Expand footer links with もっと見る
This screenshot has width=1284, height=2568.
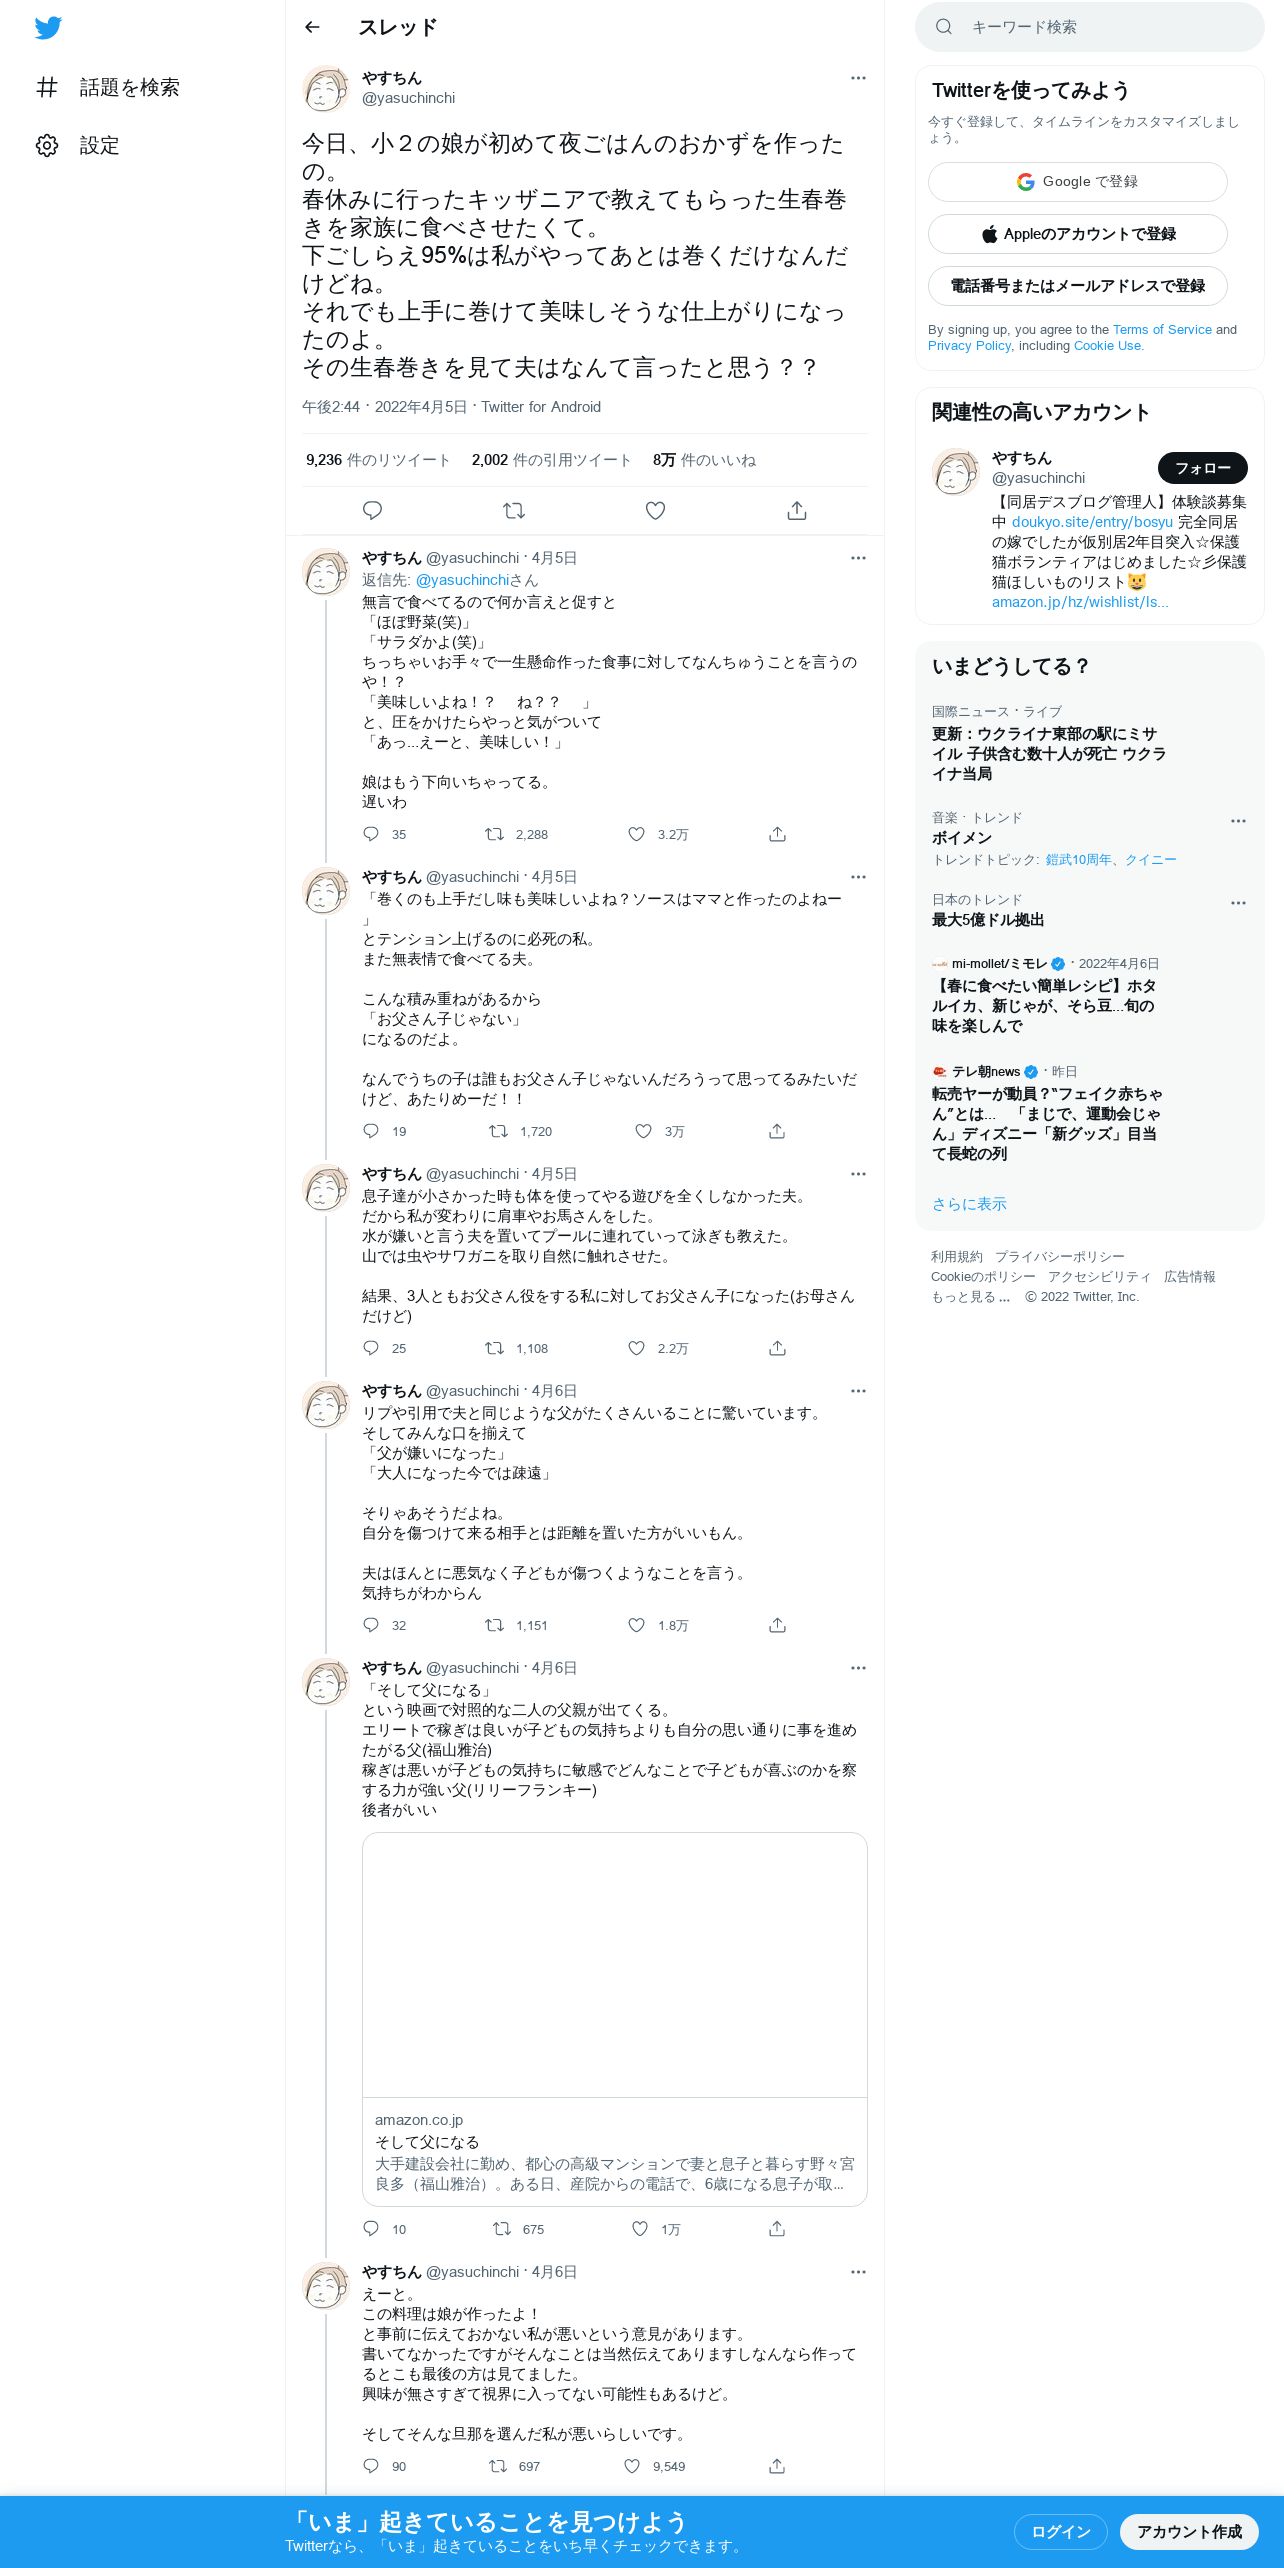coord(970,1297)
